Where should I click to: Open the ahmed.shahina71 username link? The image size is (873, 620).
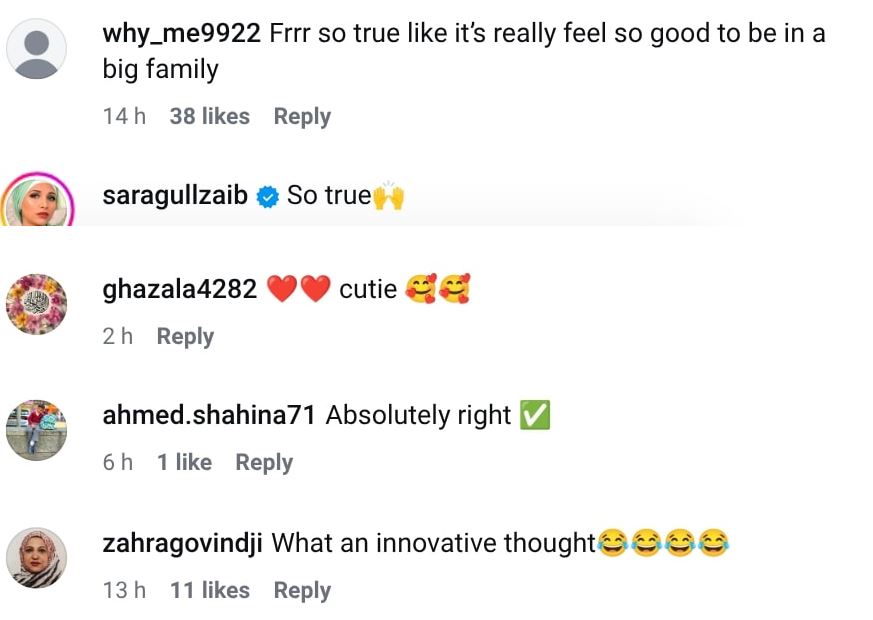tap(210, 415)
